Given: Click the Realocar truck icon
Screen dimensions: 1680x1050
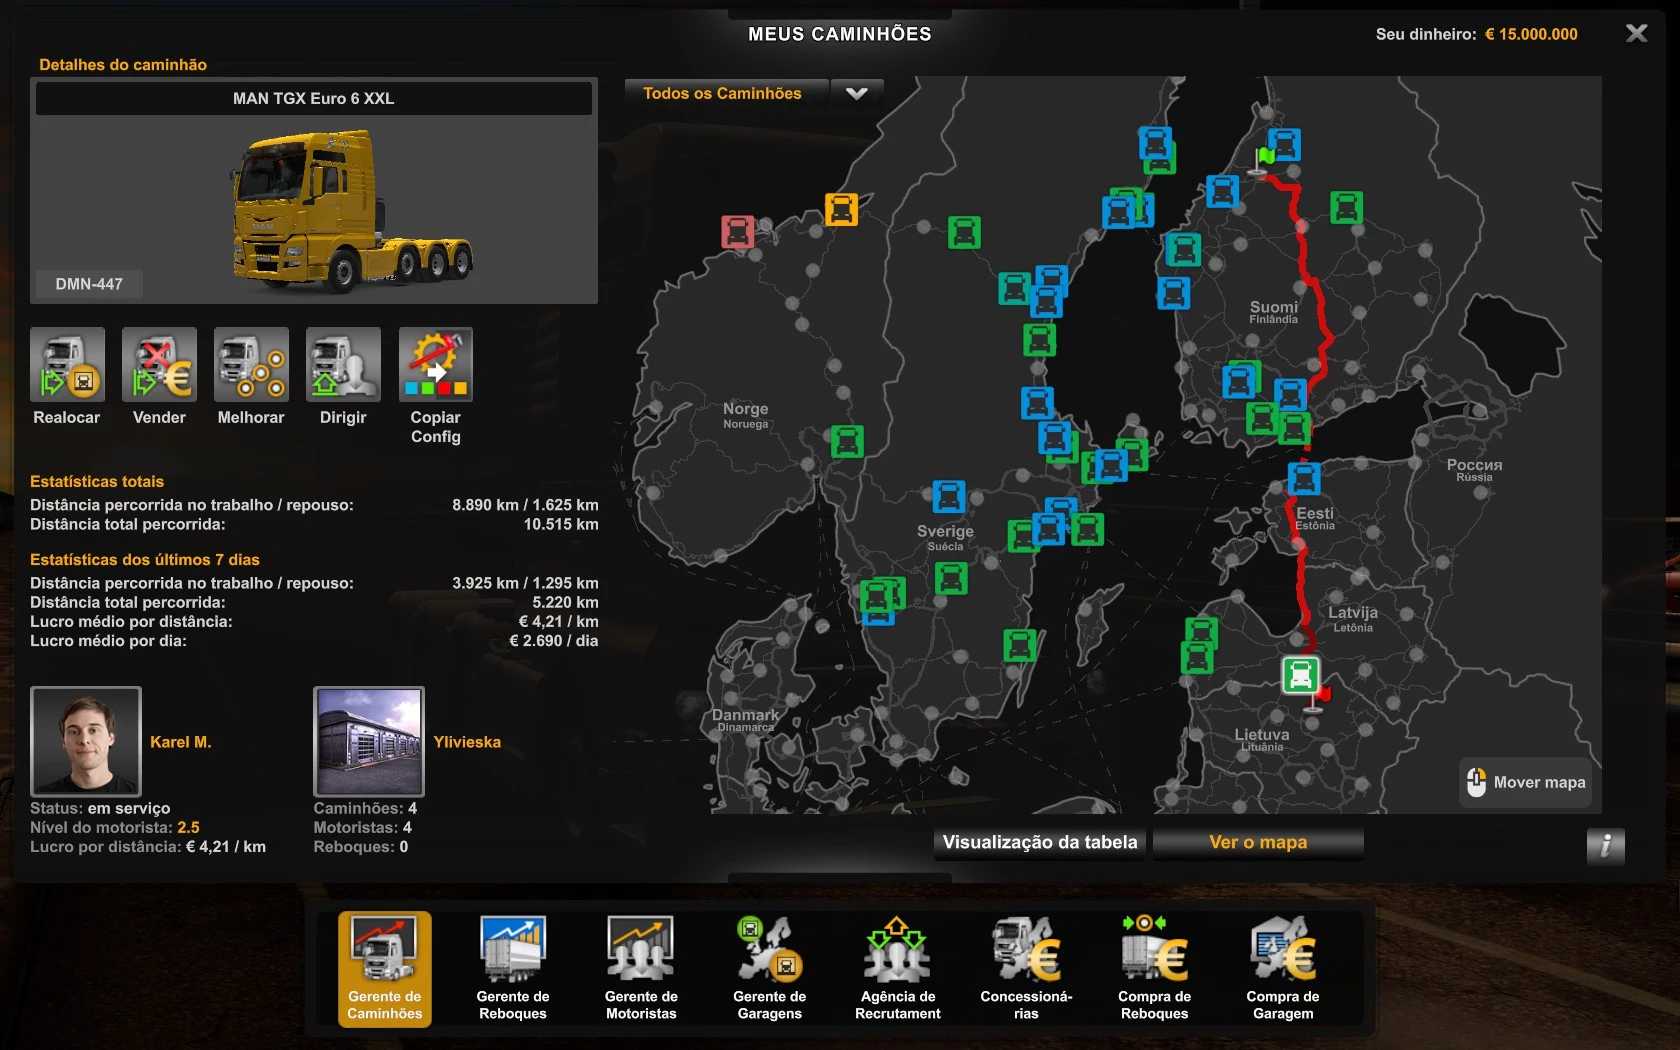Looking at the screenshot, I should point(67,365).
